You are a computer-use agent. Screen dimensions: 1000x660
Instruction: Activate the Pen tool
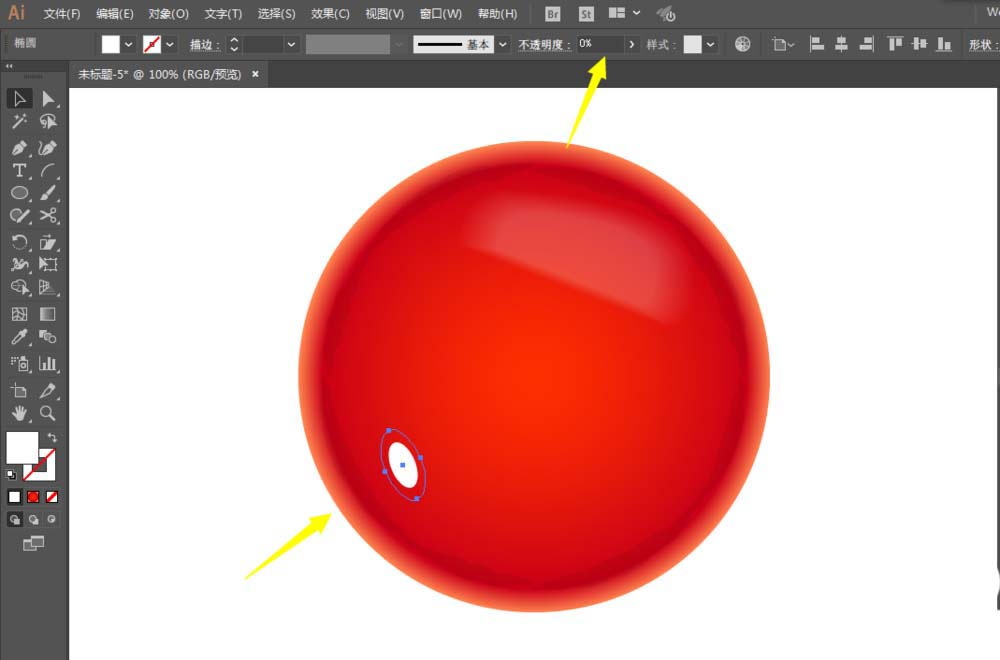(19, 148)
